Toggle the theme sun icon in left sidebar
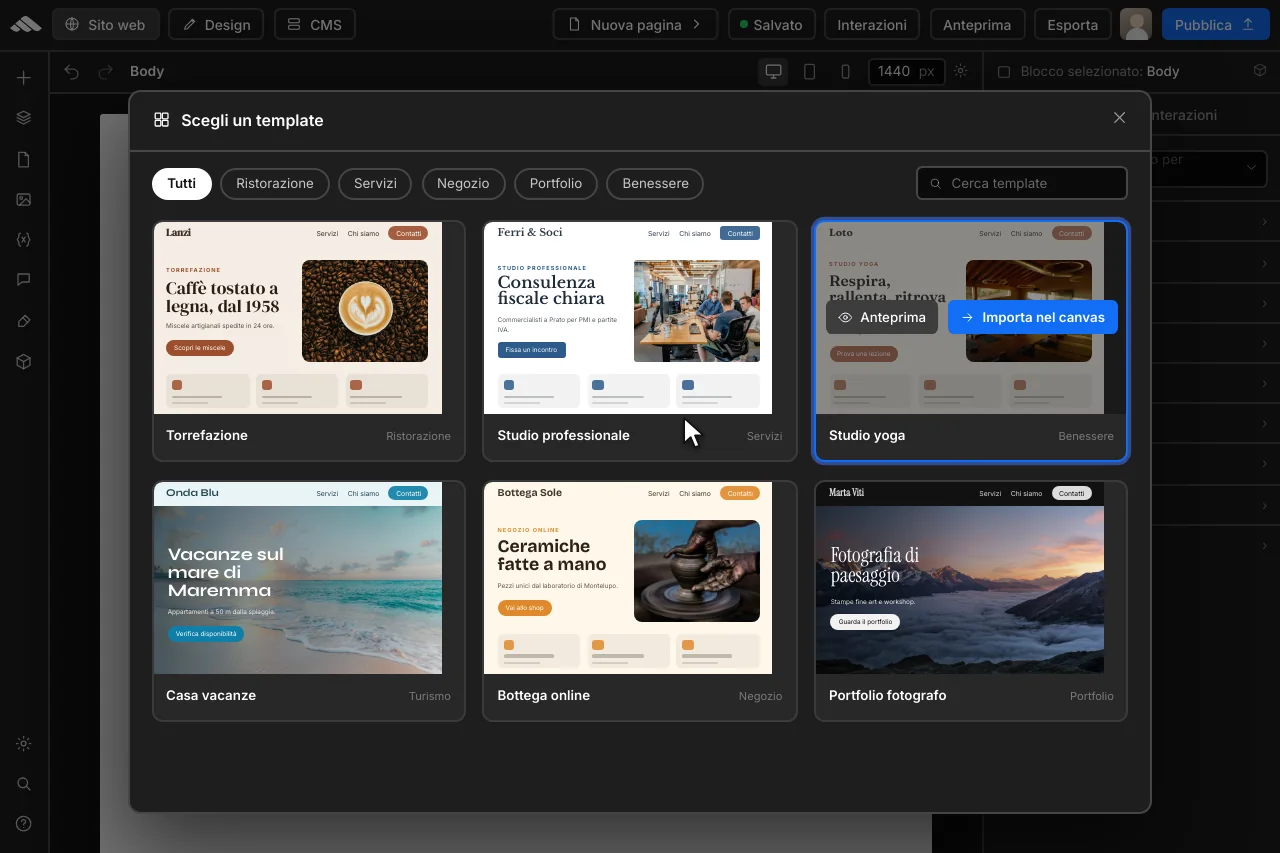 click(x=24, y=744)
